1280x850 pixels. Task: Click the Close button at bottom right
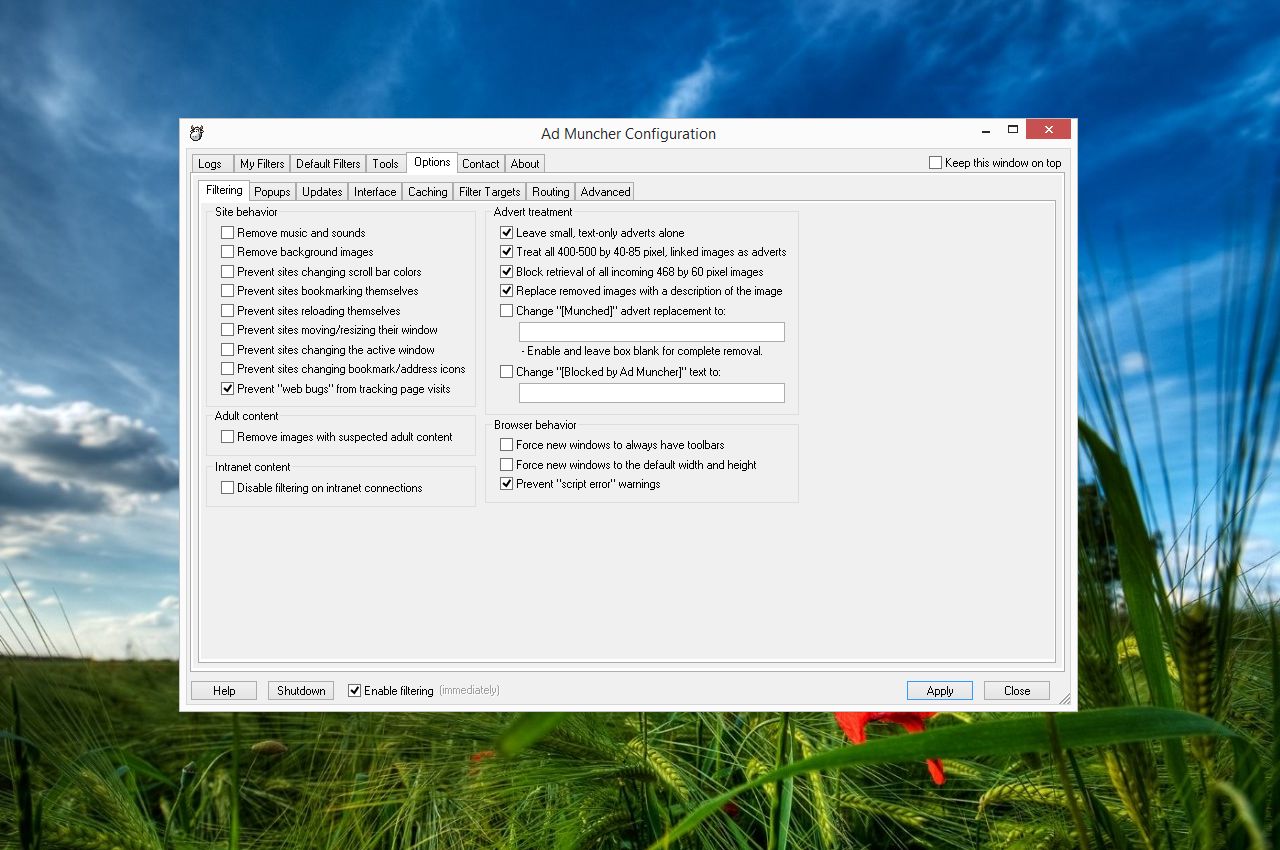(1017, 691)
